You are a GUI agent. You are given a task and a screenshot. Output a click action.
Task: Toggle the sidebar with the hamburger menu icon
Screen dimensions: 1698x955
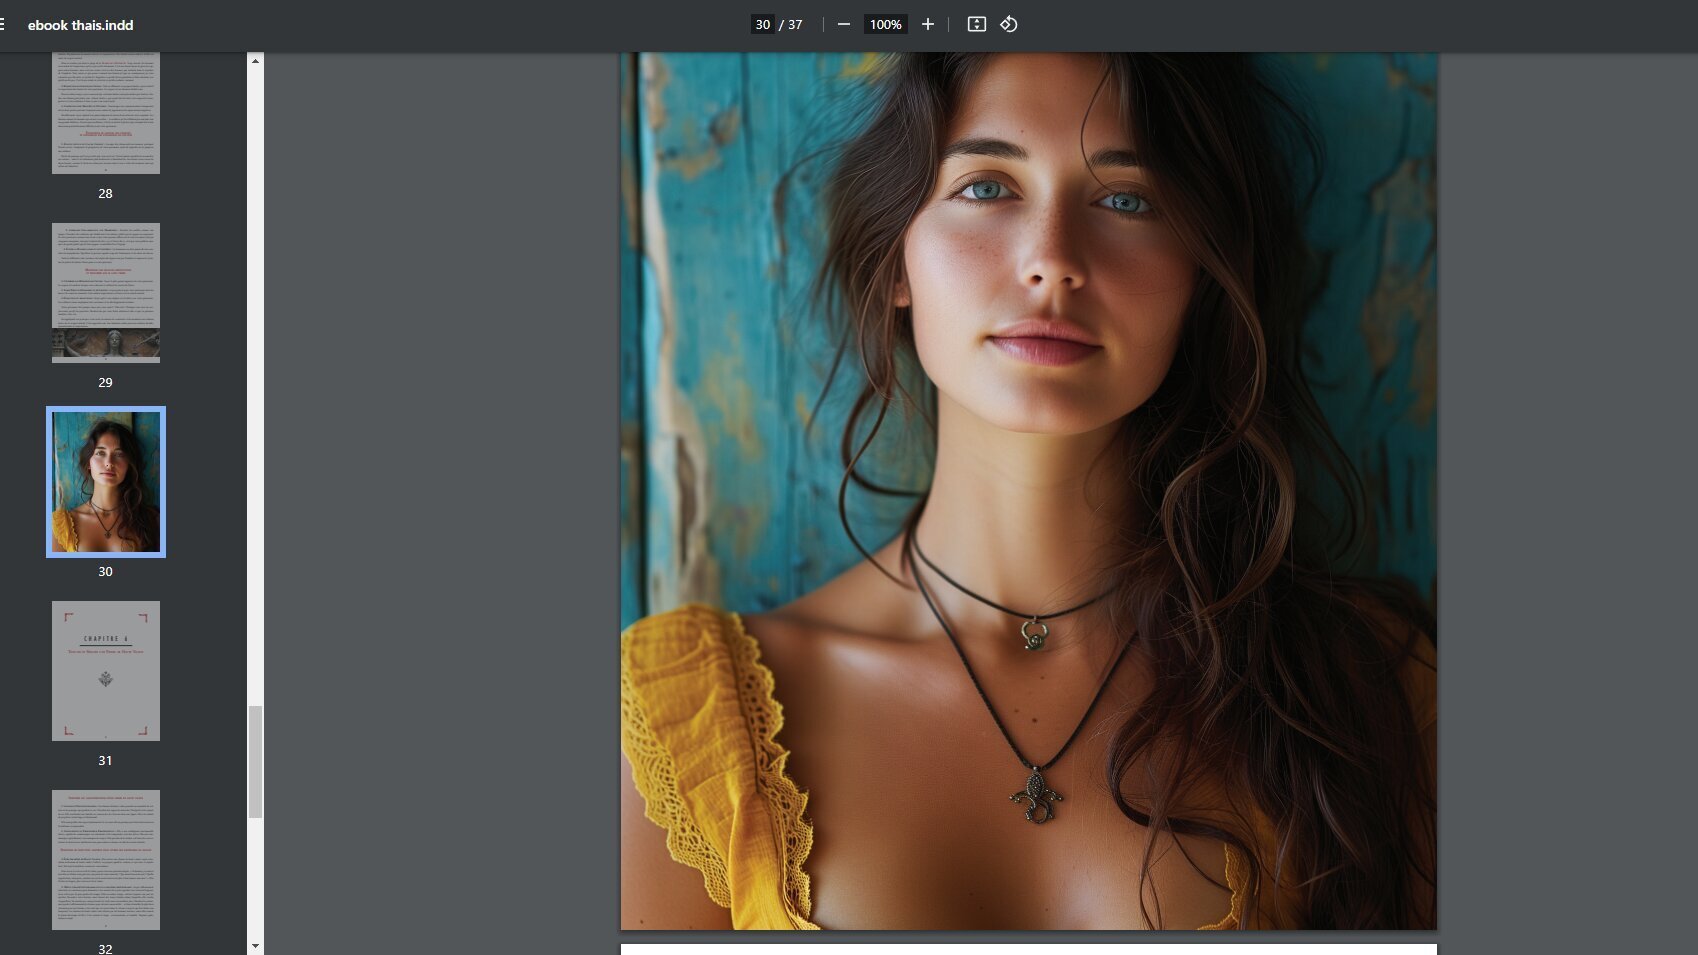[x=4, y=25]
